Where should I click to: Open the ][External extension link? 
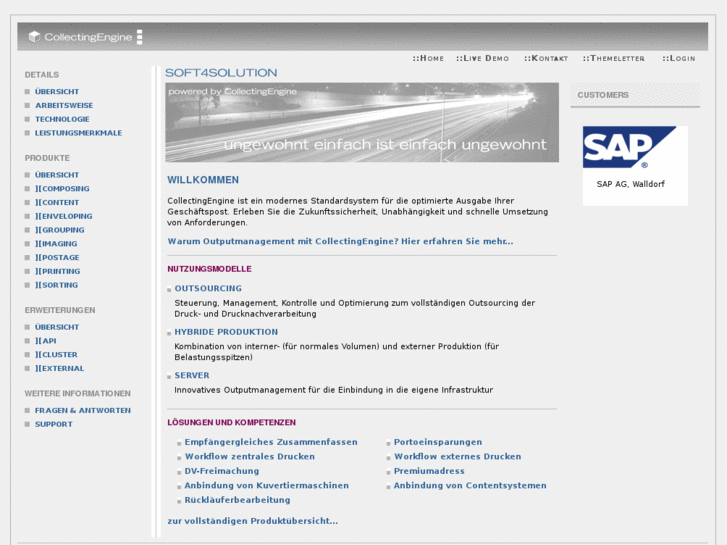(59, 368)
